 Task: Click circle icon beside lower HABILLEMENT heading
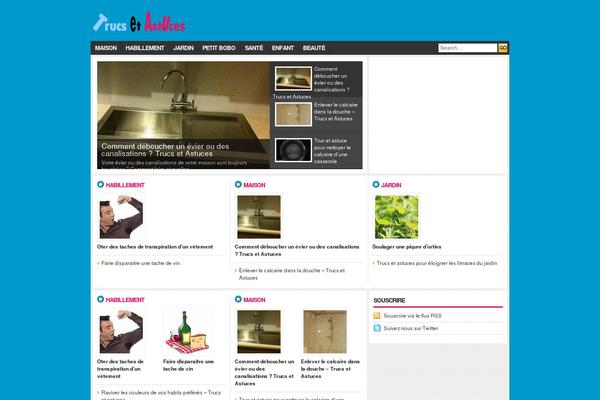[101, 299]
